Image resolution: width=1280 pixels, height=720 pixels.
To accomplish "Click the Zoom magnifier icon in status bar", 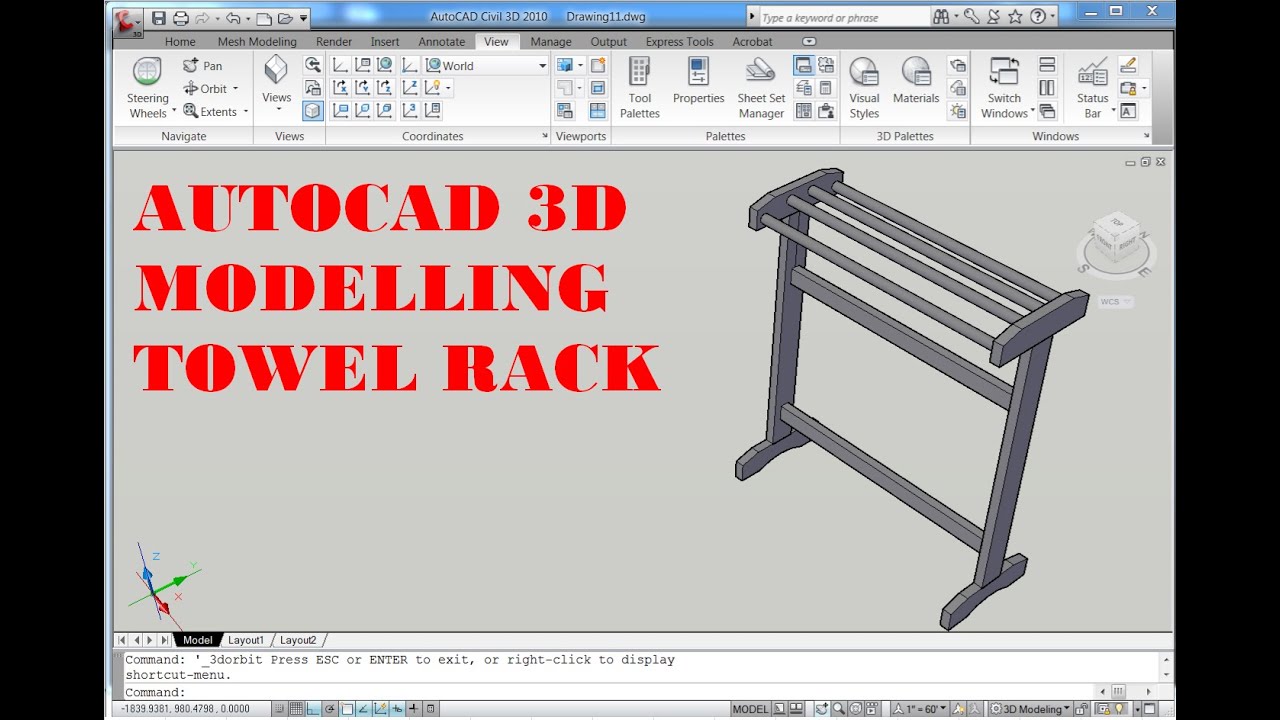I will (x=838, y=709).
